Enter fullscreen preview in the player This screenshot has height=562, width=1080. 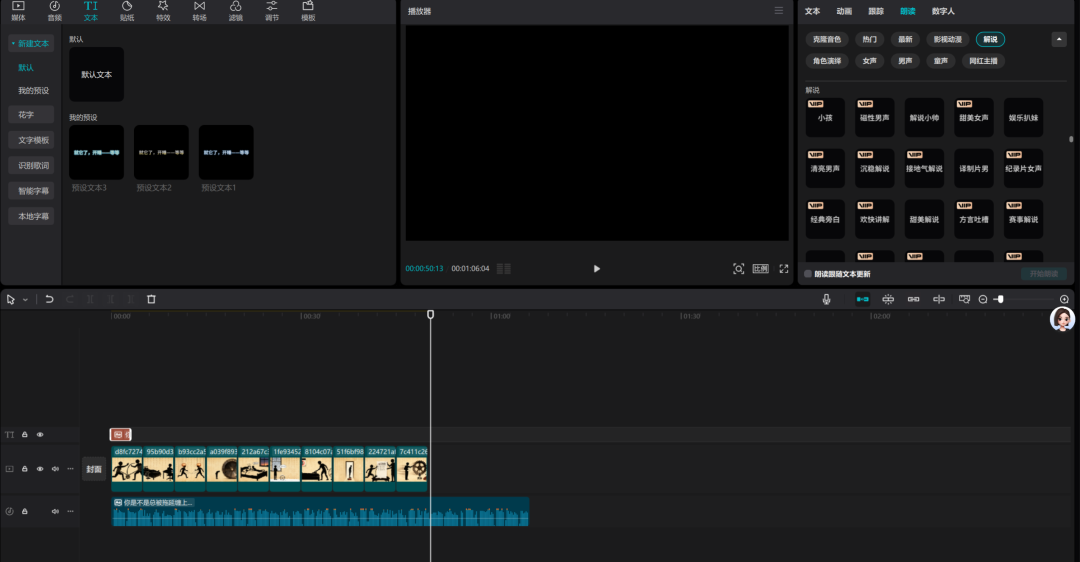pos(783,269)
